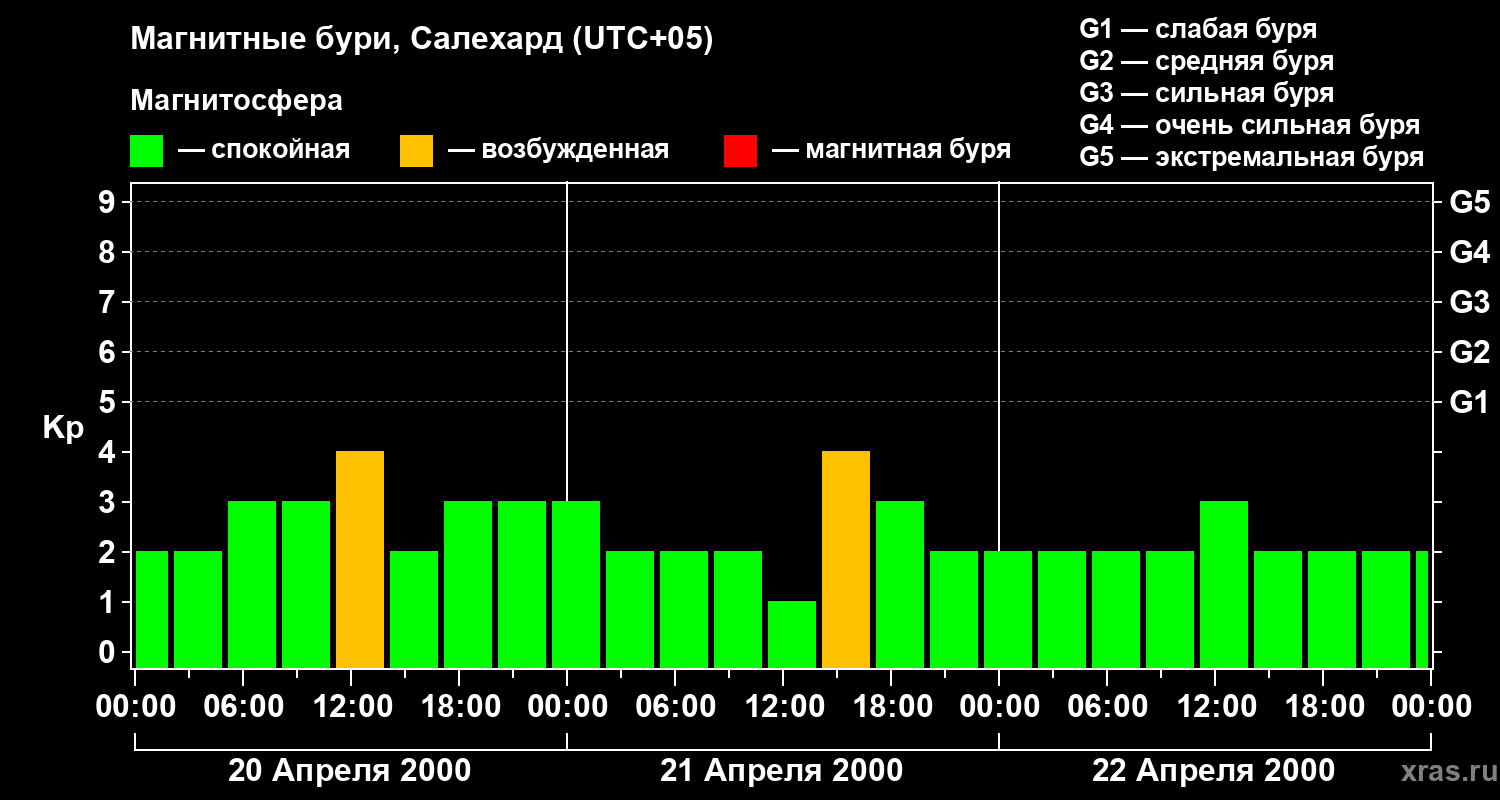The image size is (1500, 800).
Task: Click the '— возбужденная' legend label
Action: (x=558, y=151)
